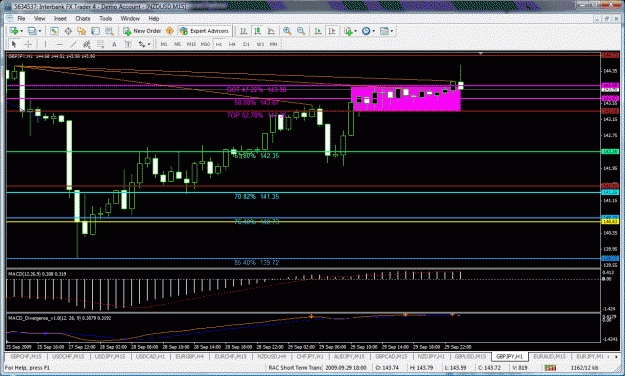Set timeframe to H4

coord(232,44)
